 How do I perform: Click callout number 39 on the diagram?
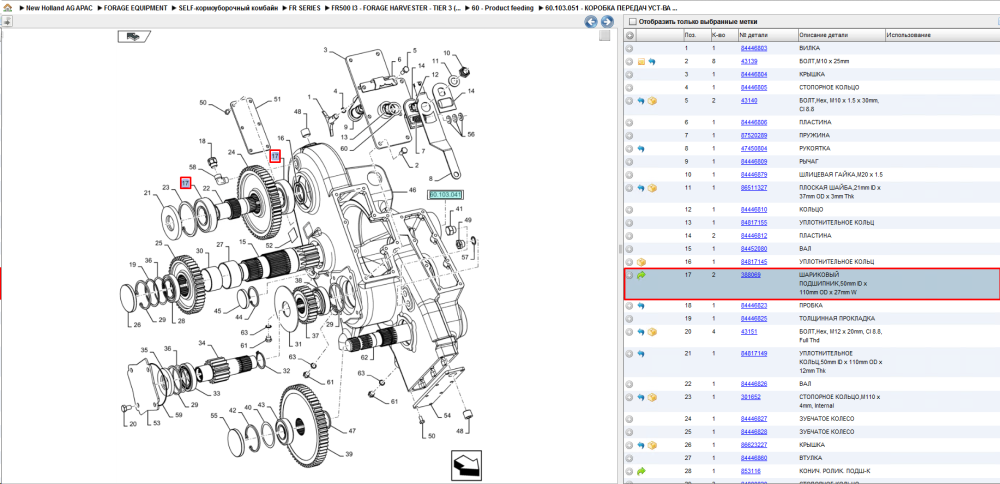coord(349,454)
